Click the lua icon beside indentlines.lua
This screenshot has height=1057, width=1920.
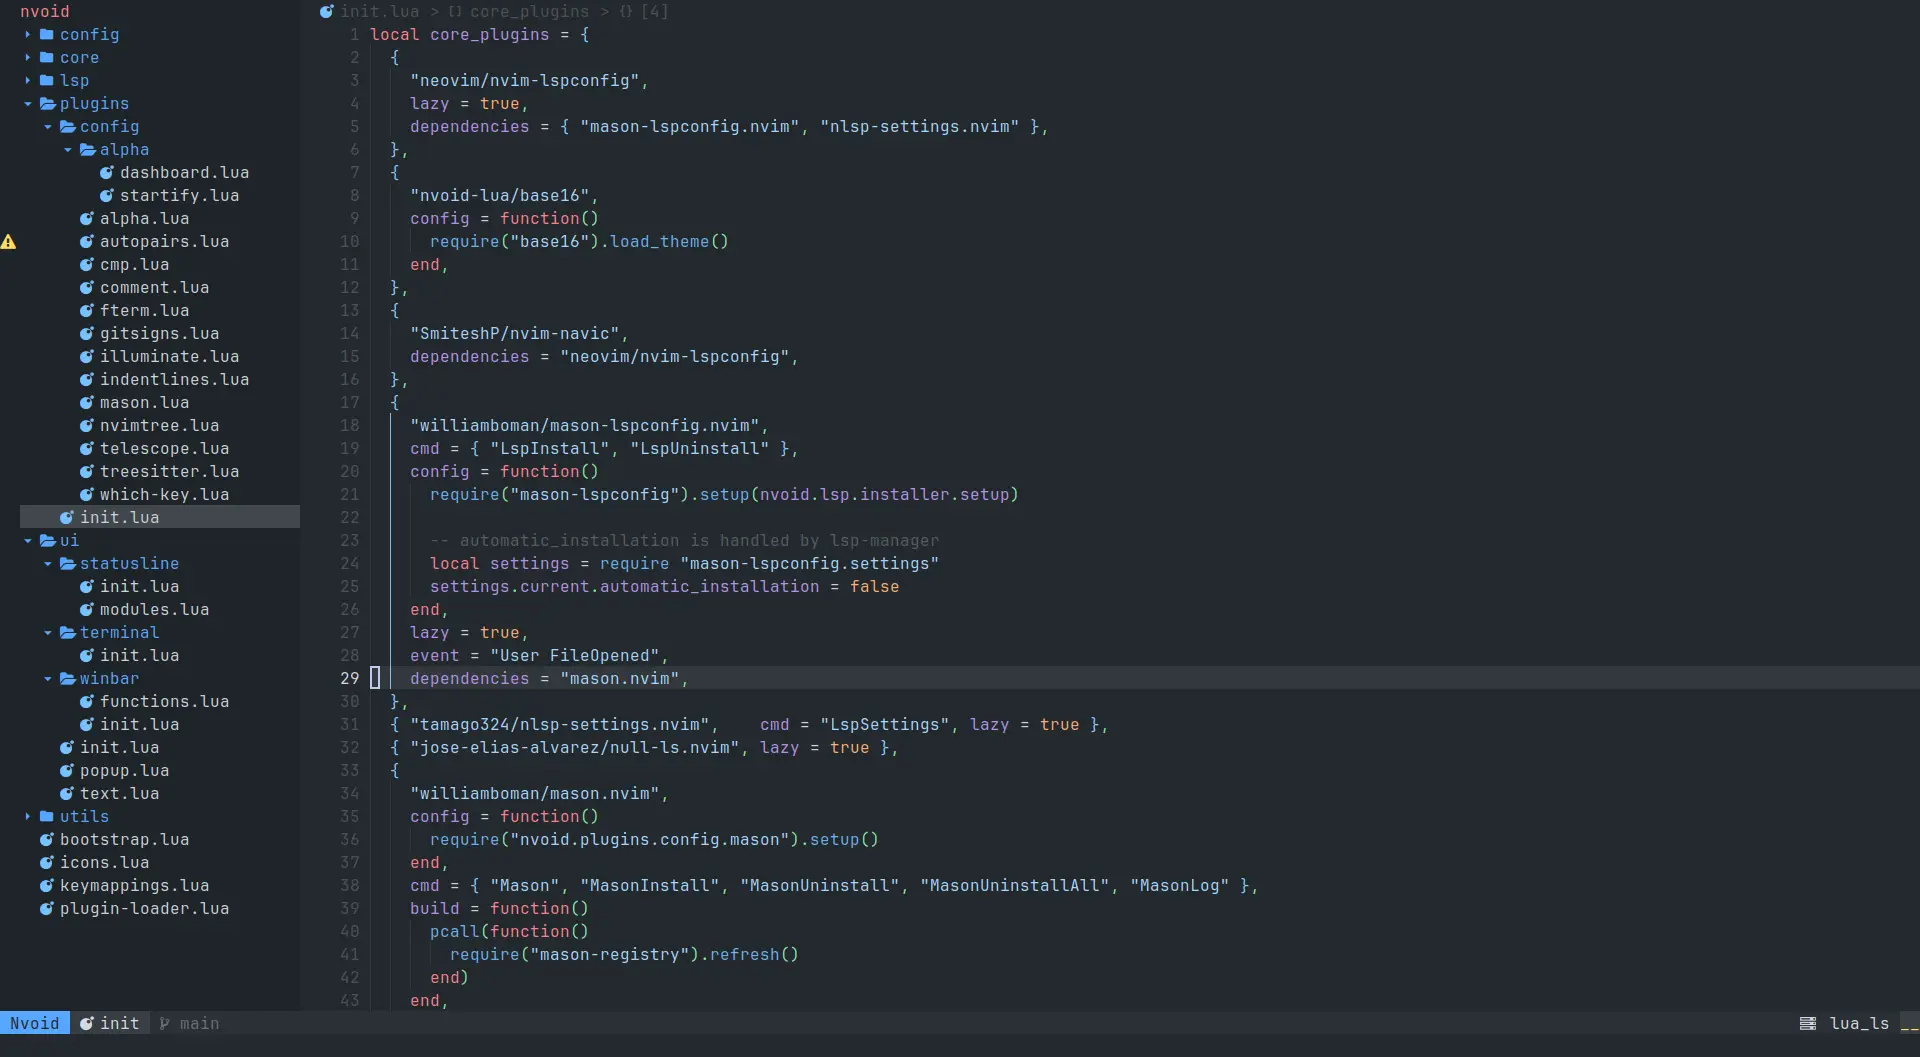pos(87,380)
